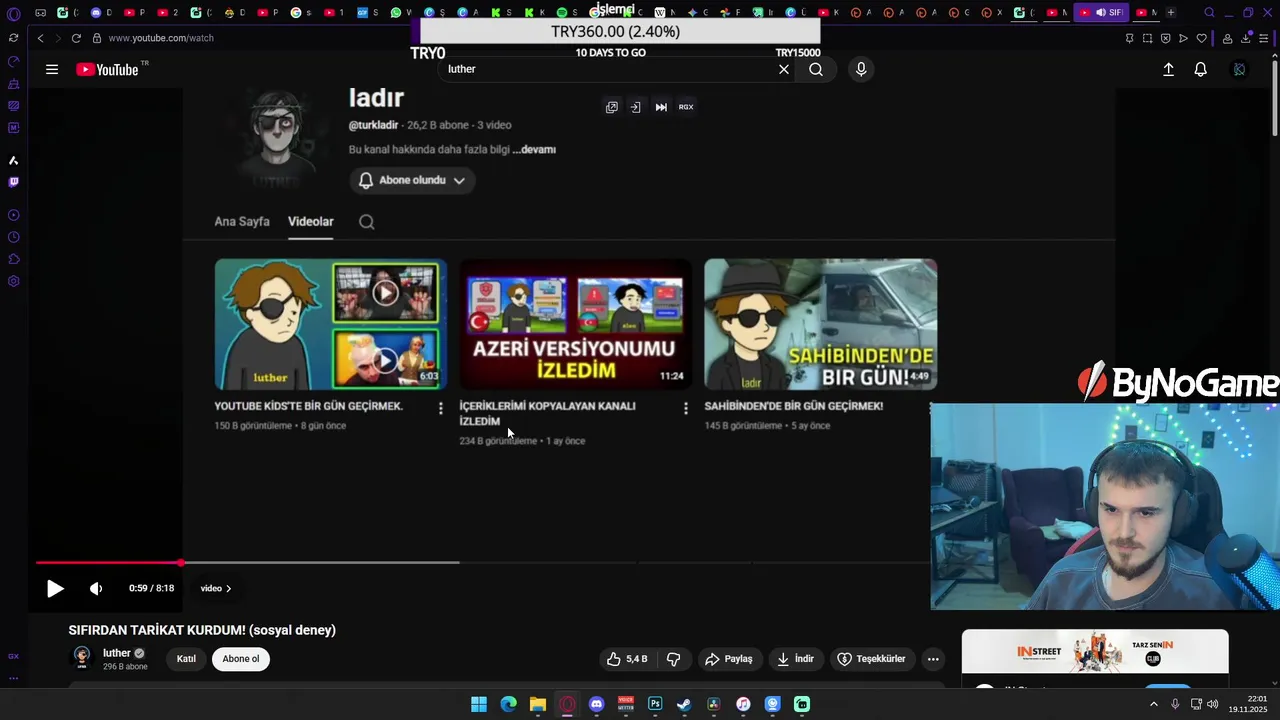
Task: Open Opera downloads icon in toolbar
Action: 1246,38
